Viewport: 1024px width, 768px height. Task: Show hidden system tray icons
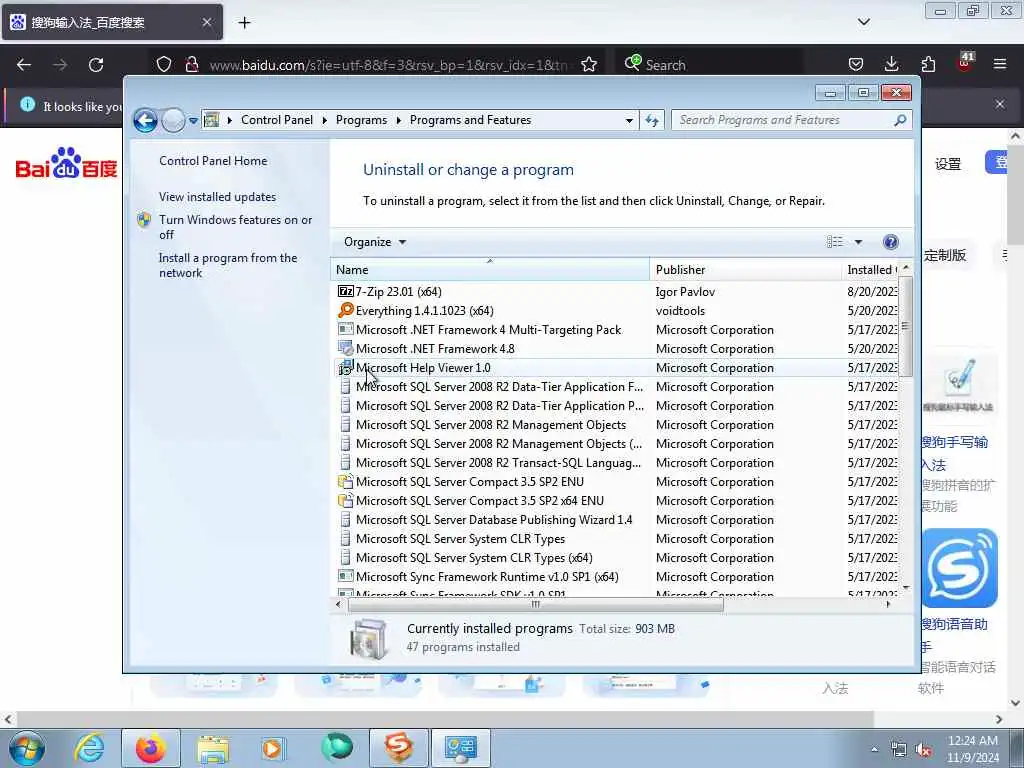874,749
